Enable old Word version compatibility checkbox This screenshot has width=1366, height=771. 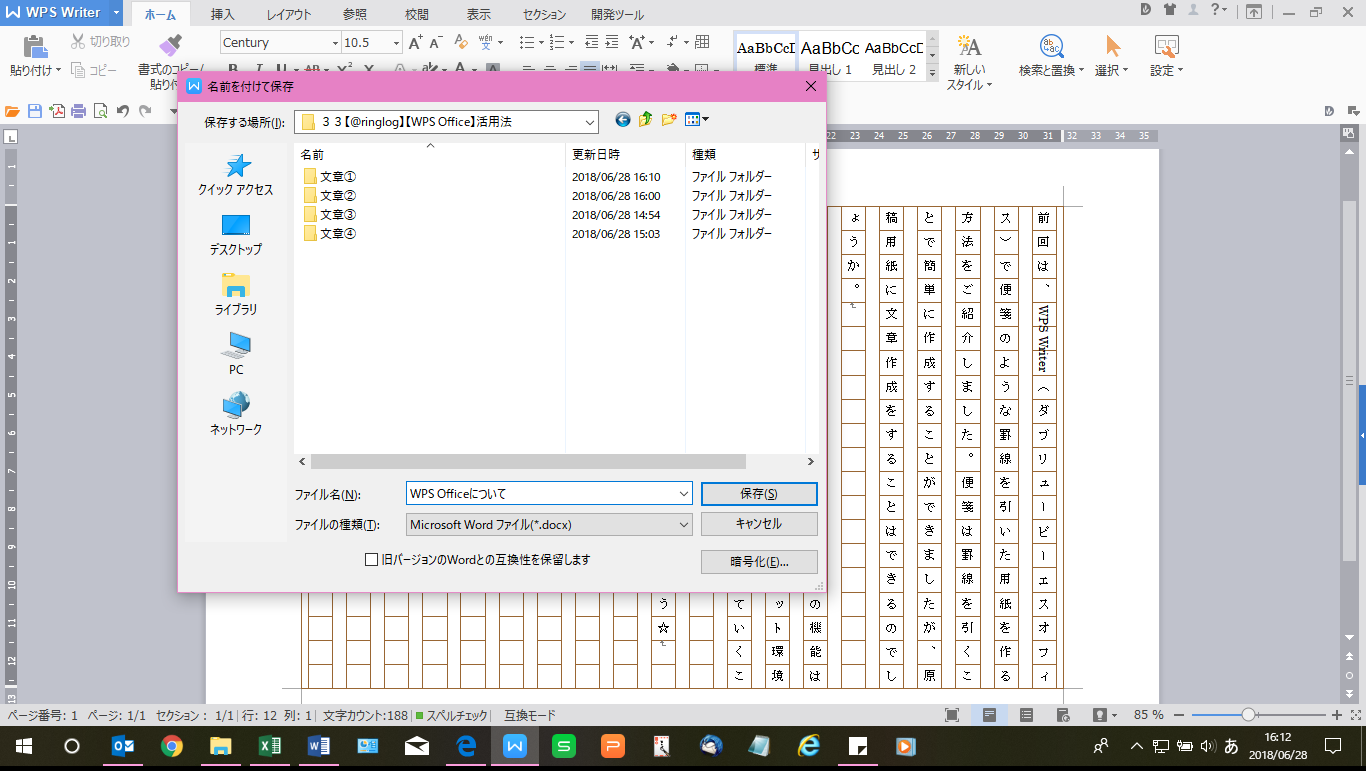click(x=371, y=560)
